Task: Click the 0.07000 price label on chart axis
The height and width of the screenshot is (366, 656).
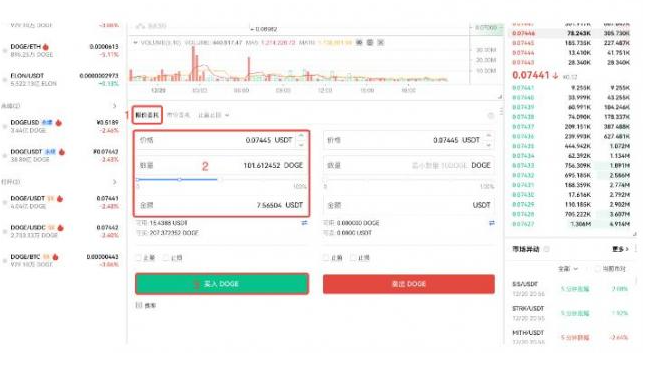Action: (487, 28)
